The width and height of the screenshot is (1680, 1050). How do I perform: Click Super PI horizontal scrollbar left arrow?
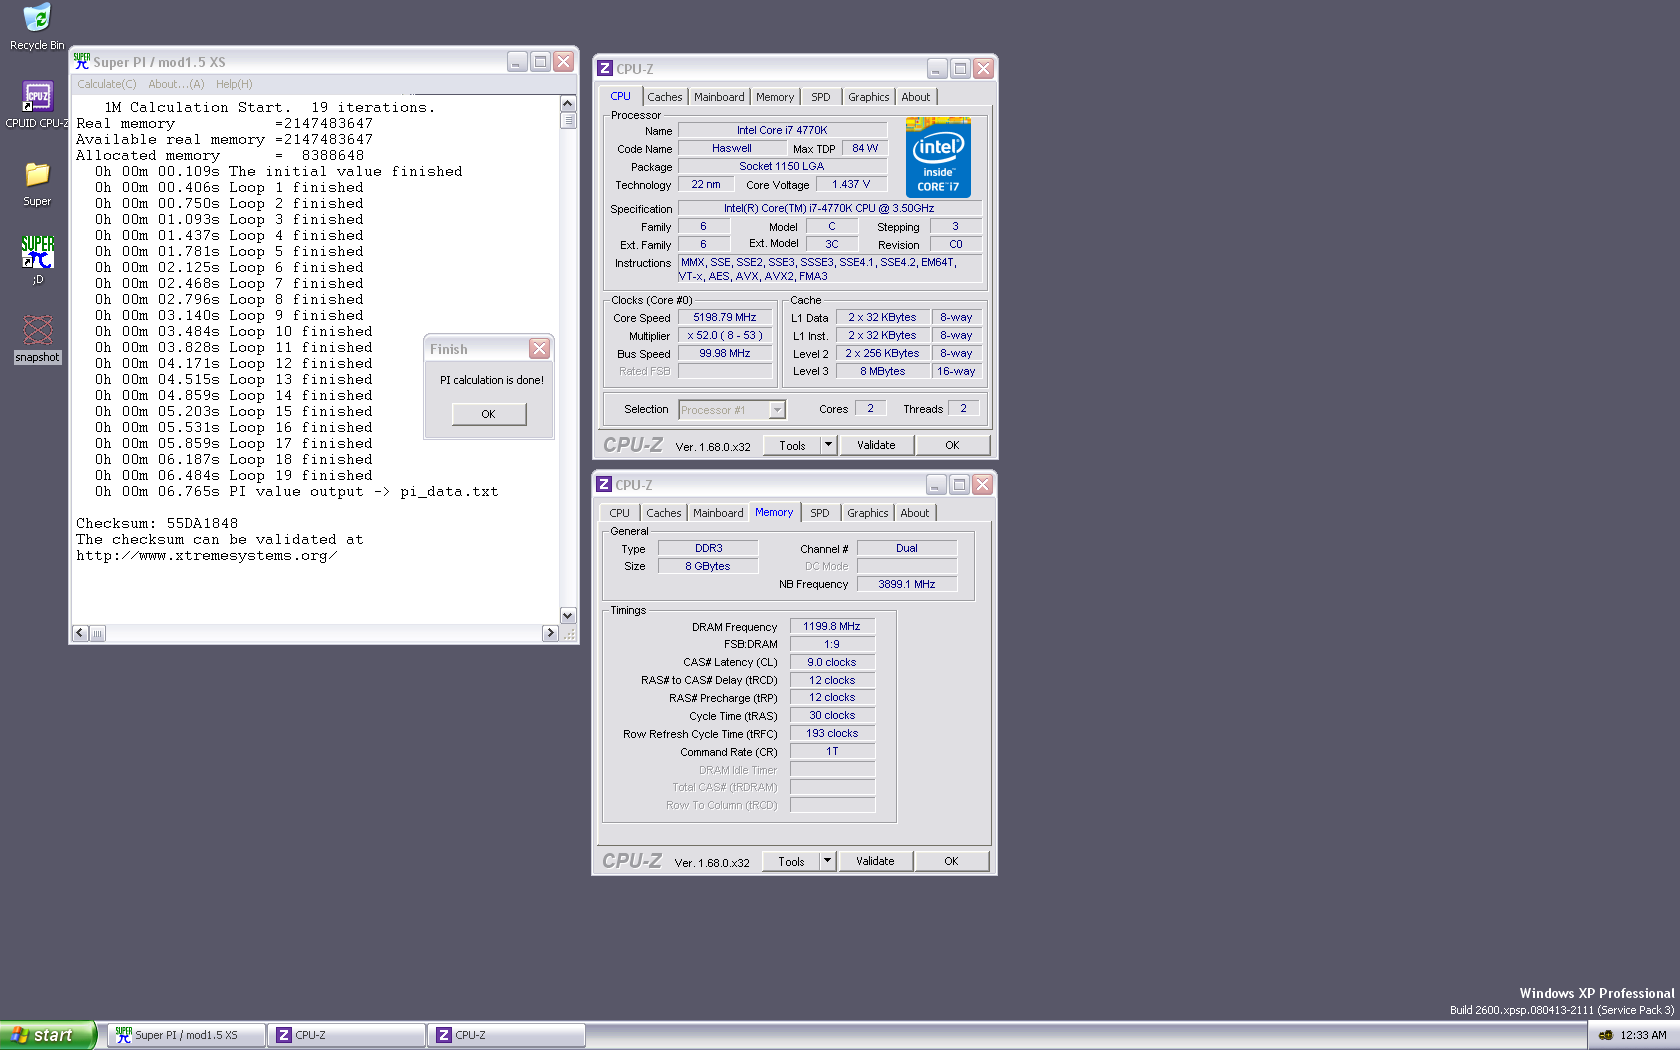point(80,633)
